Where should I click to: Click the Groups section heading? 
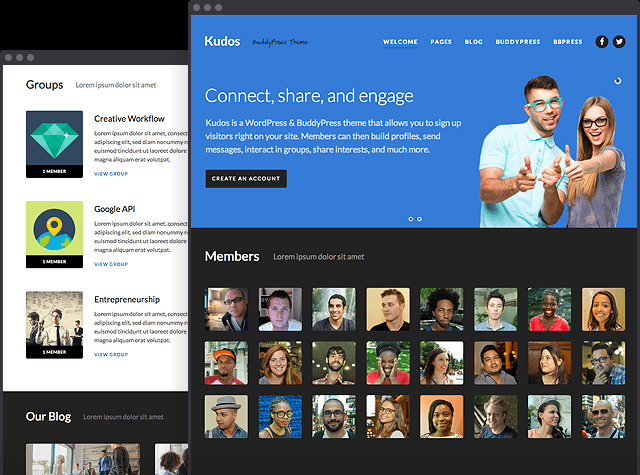pos(44,85)
